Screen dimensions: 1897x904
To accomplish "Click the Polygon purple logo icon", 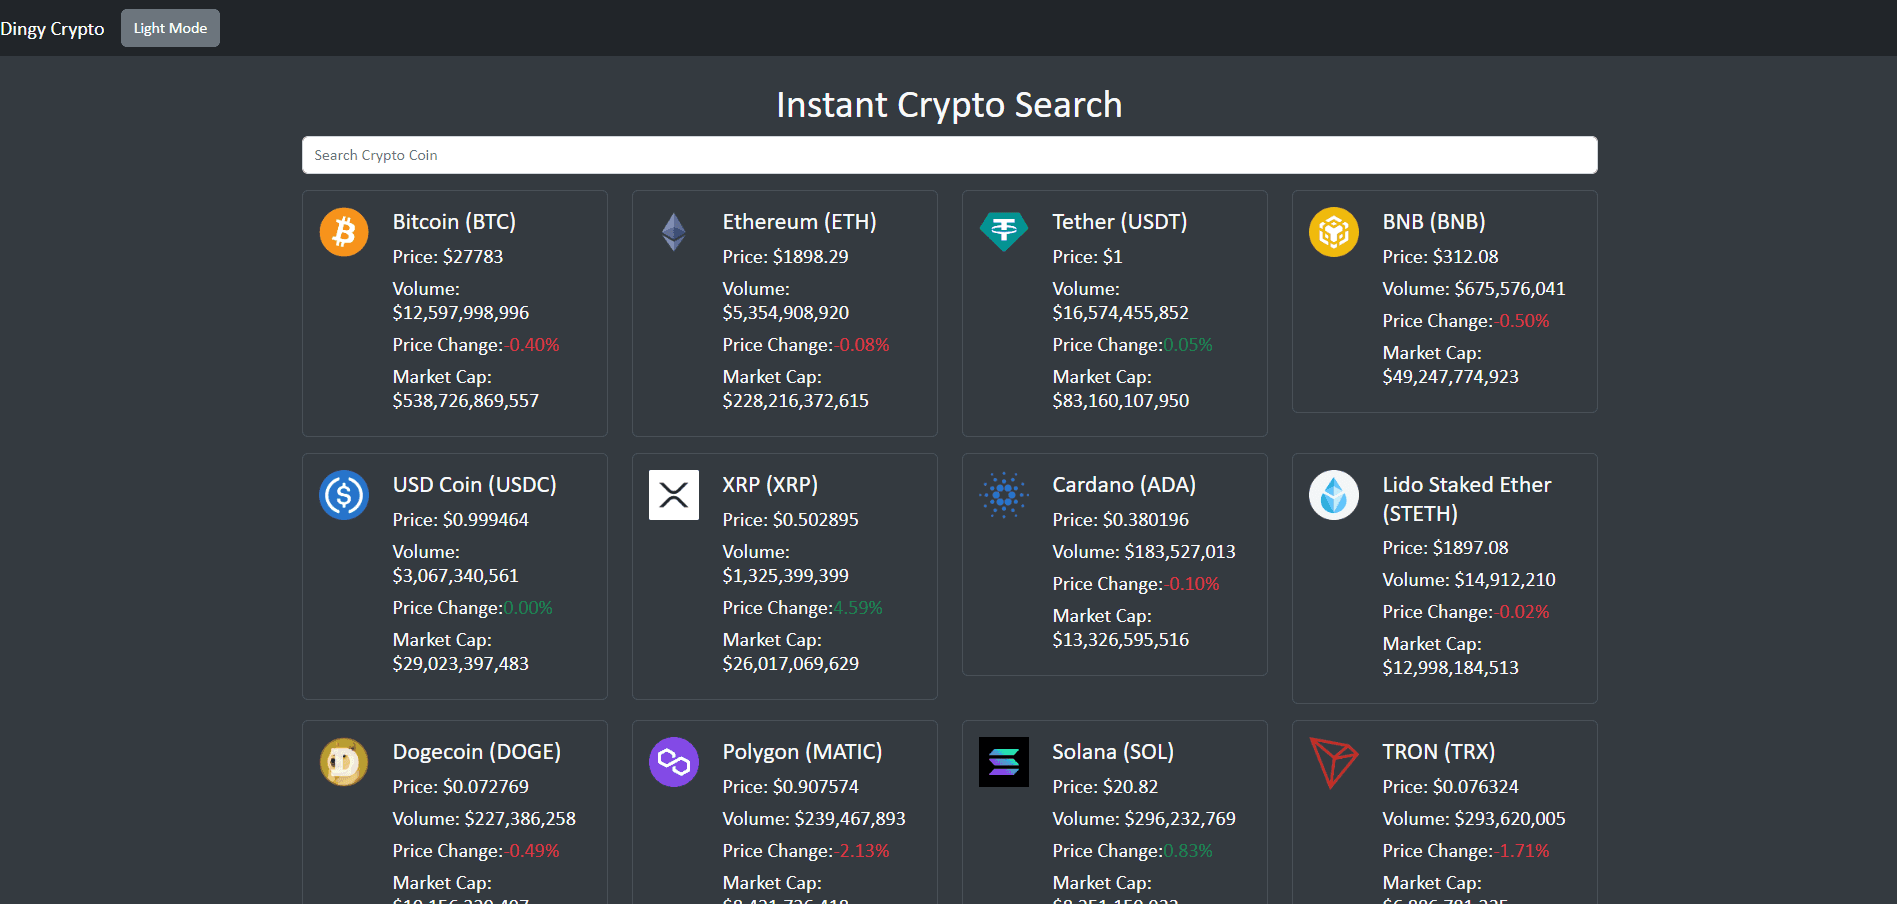I will click(673, 761).
